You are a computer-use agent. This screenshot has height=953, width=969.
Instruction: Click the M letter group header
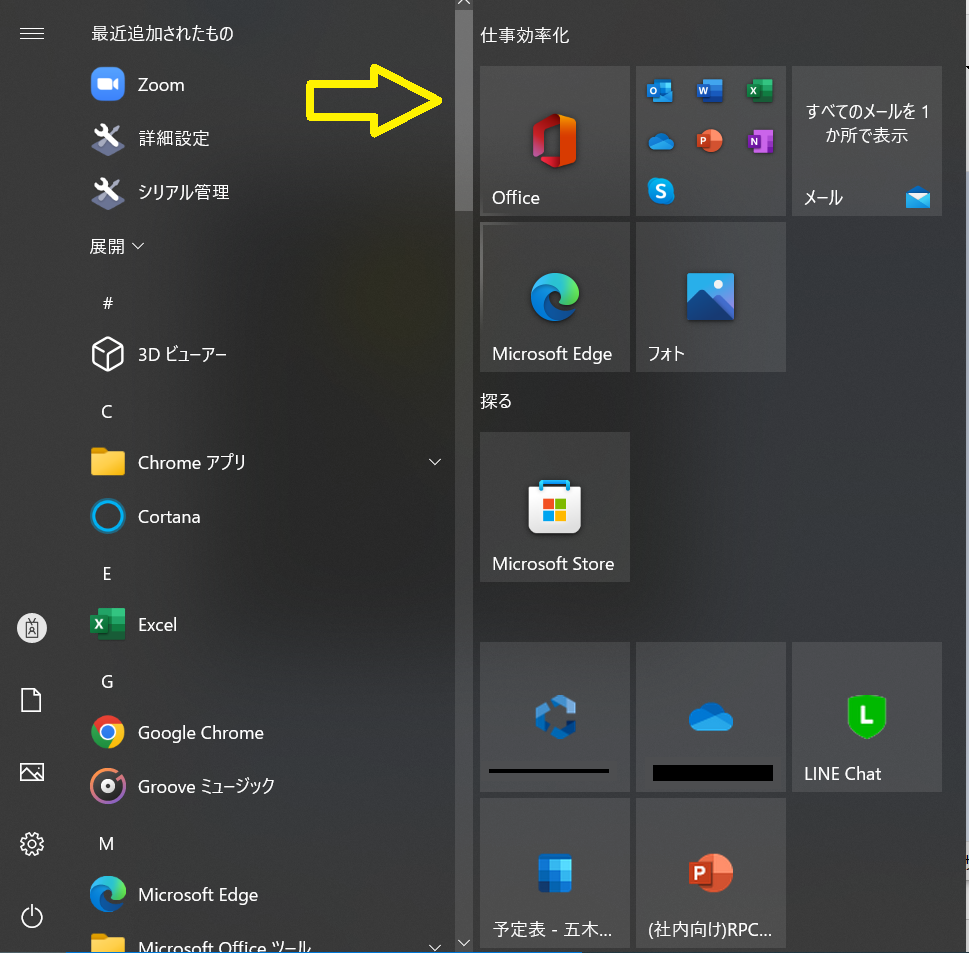click(106, 844)
